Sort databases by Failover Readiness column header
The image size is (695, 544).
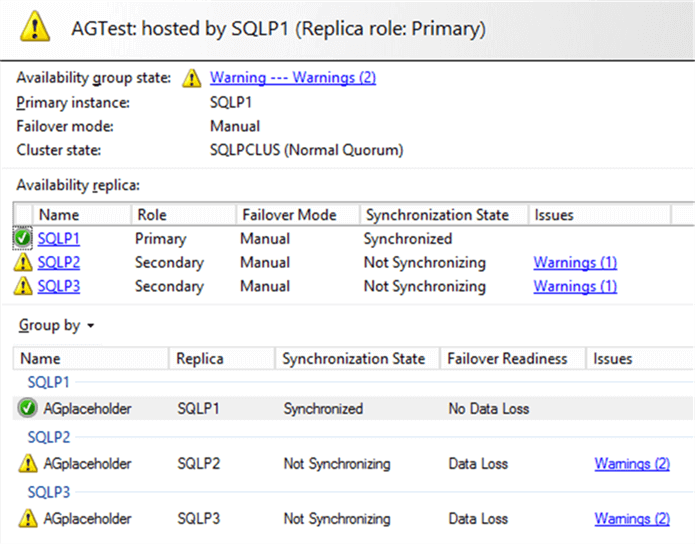click(x=507, y=358)
